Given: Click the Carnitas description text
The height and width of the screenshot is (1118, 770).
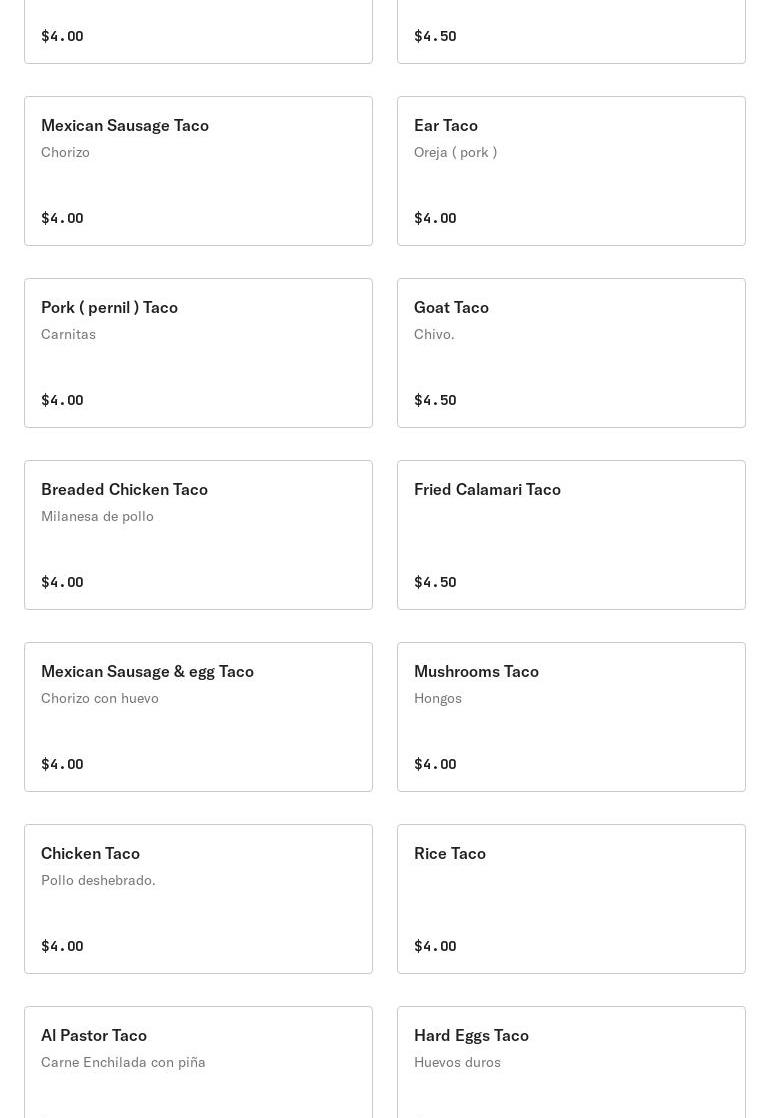Looking at the screenshot, I should tap(68, 334).
